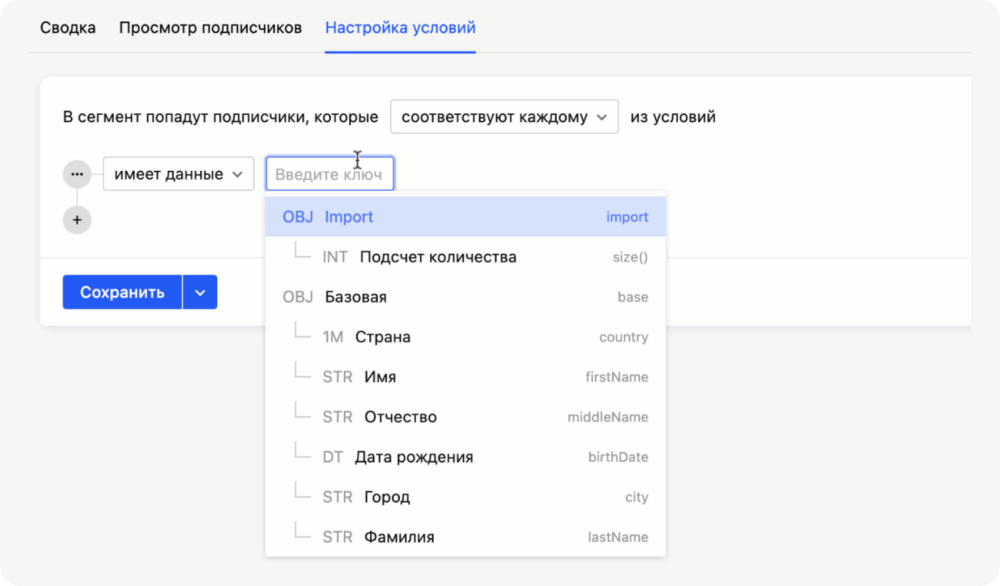Click the 'Введите ключ' input field
This screenshot has width=1000, height=586.
point(329,174)
